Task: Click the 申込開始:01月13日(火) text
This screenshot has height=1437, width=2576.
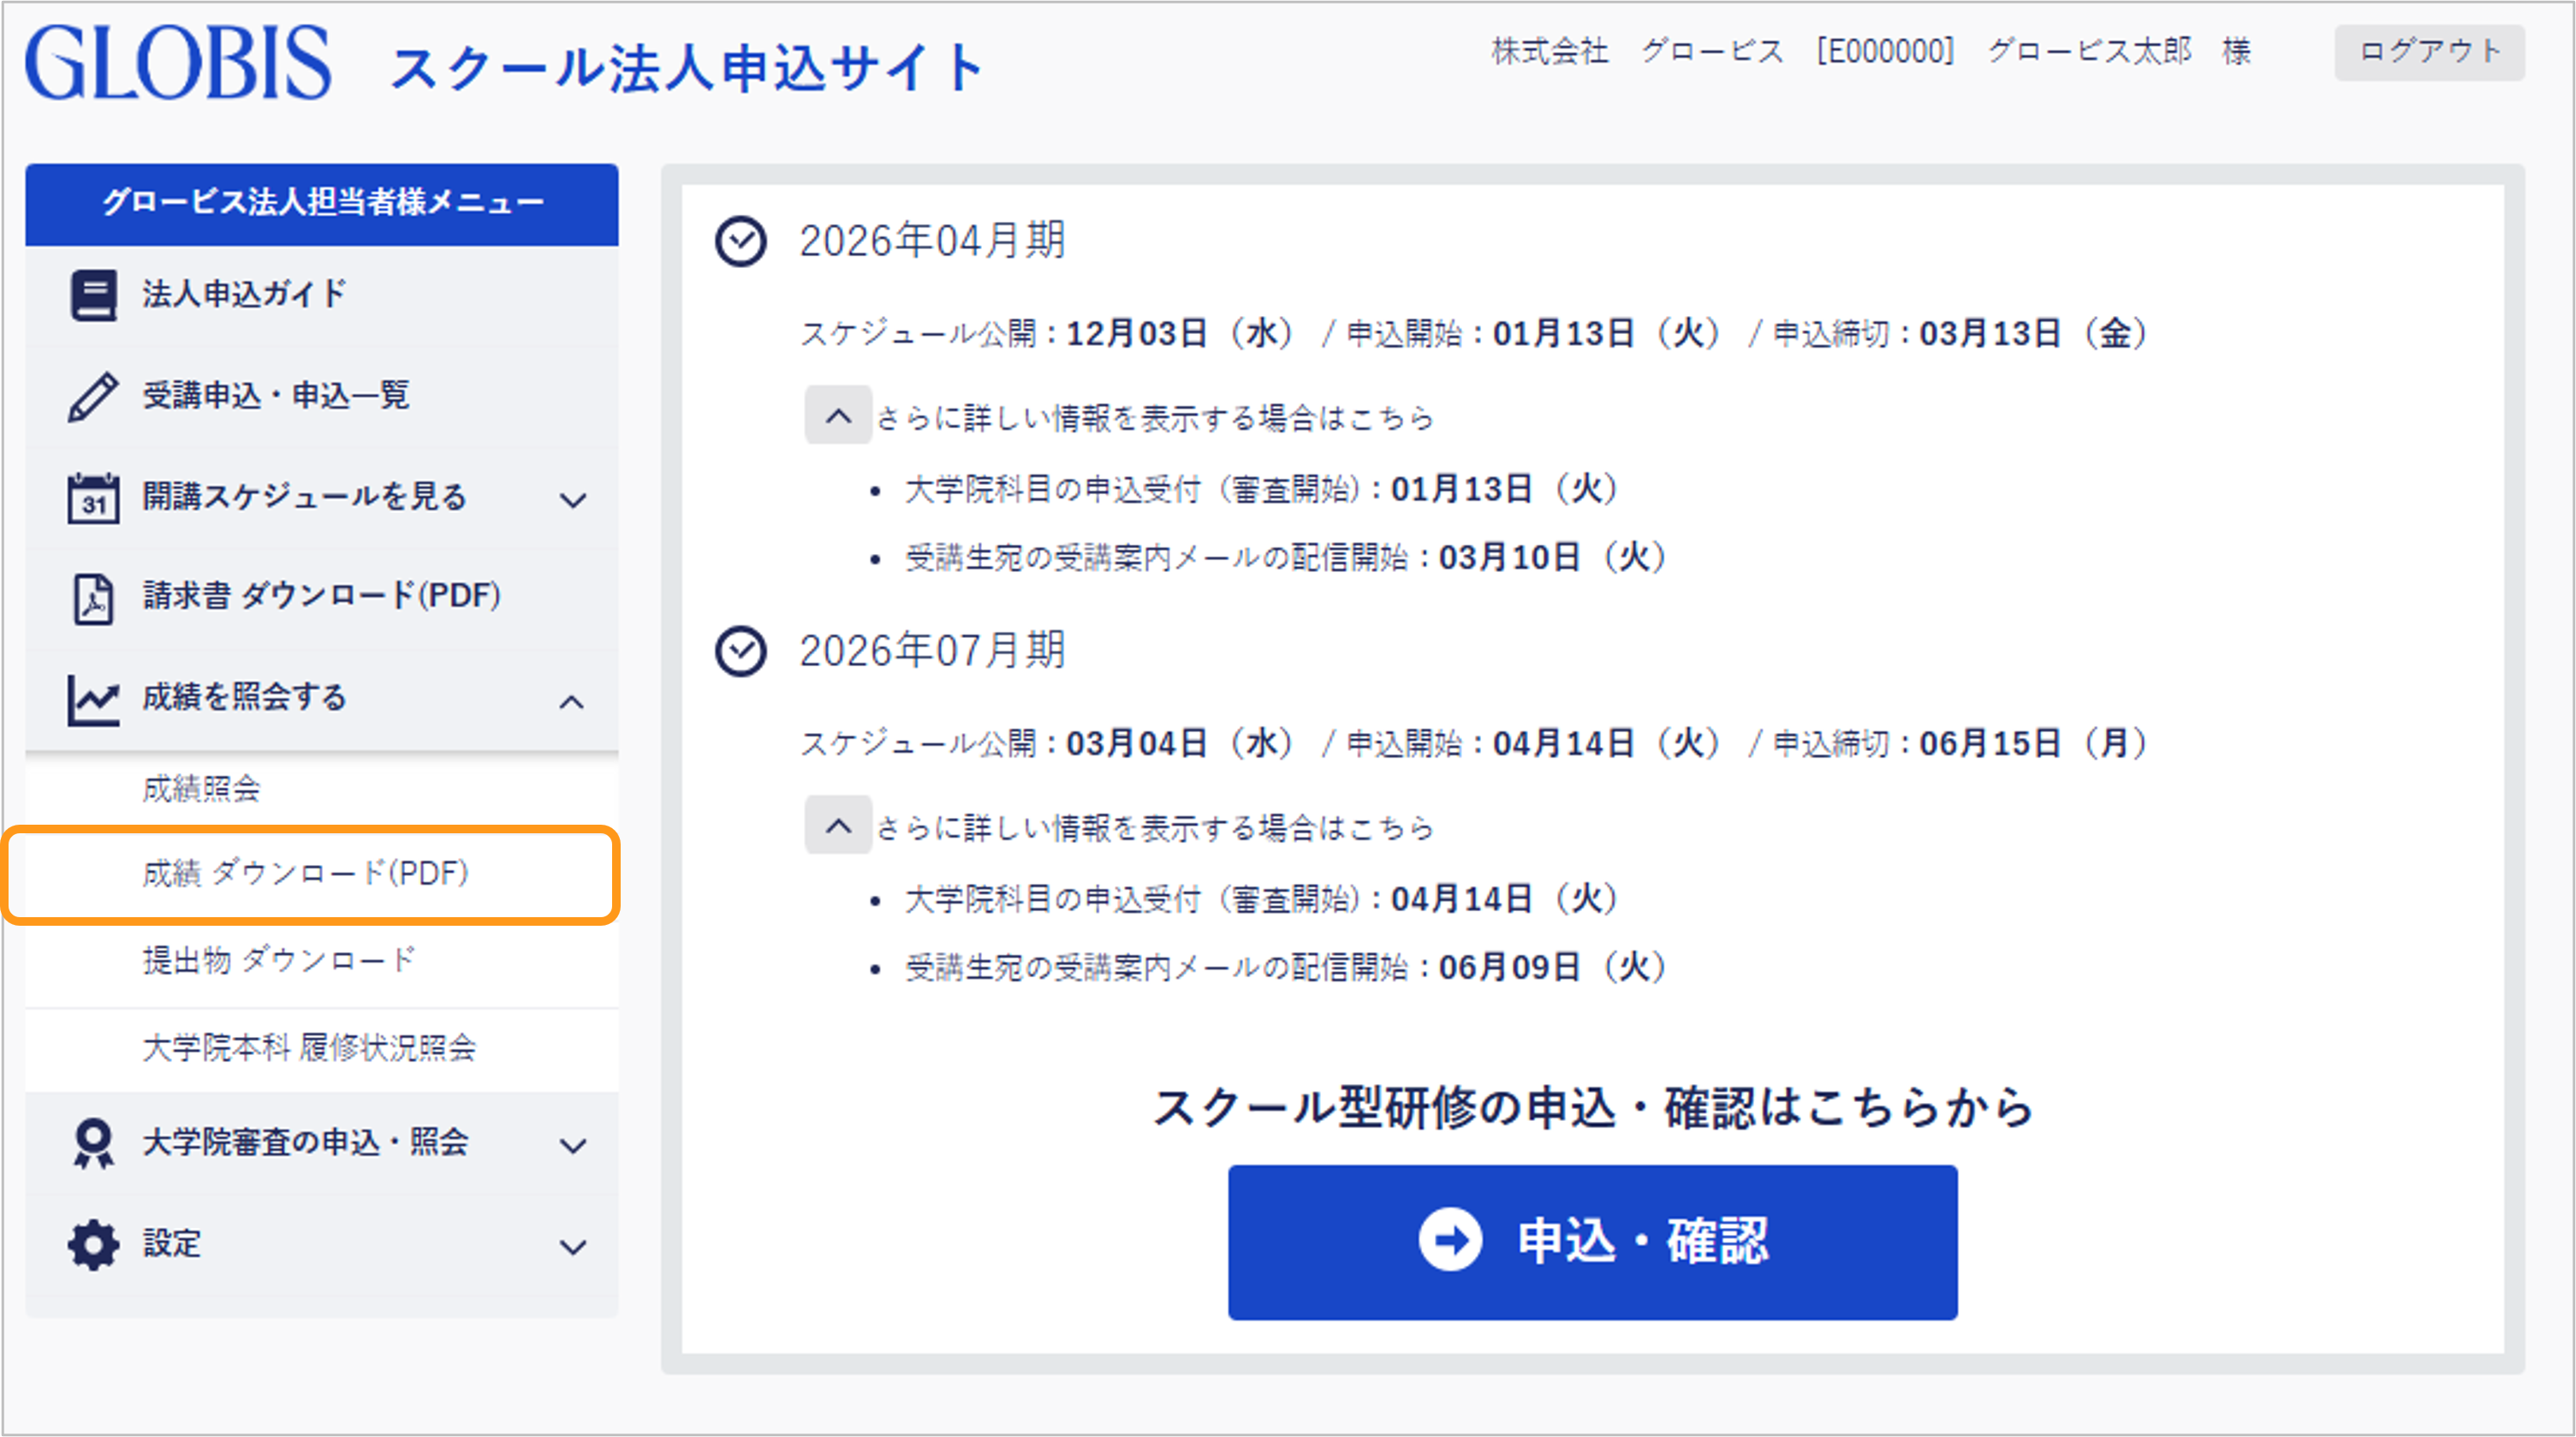Action: 1533,334
